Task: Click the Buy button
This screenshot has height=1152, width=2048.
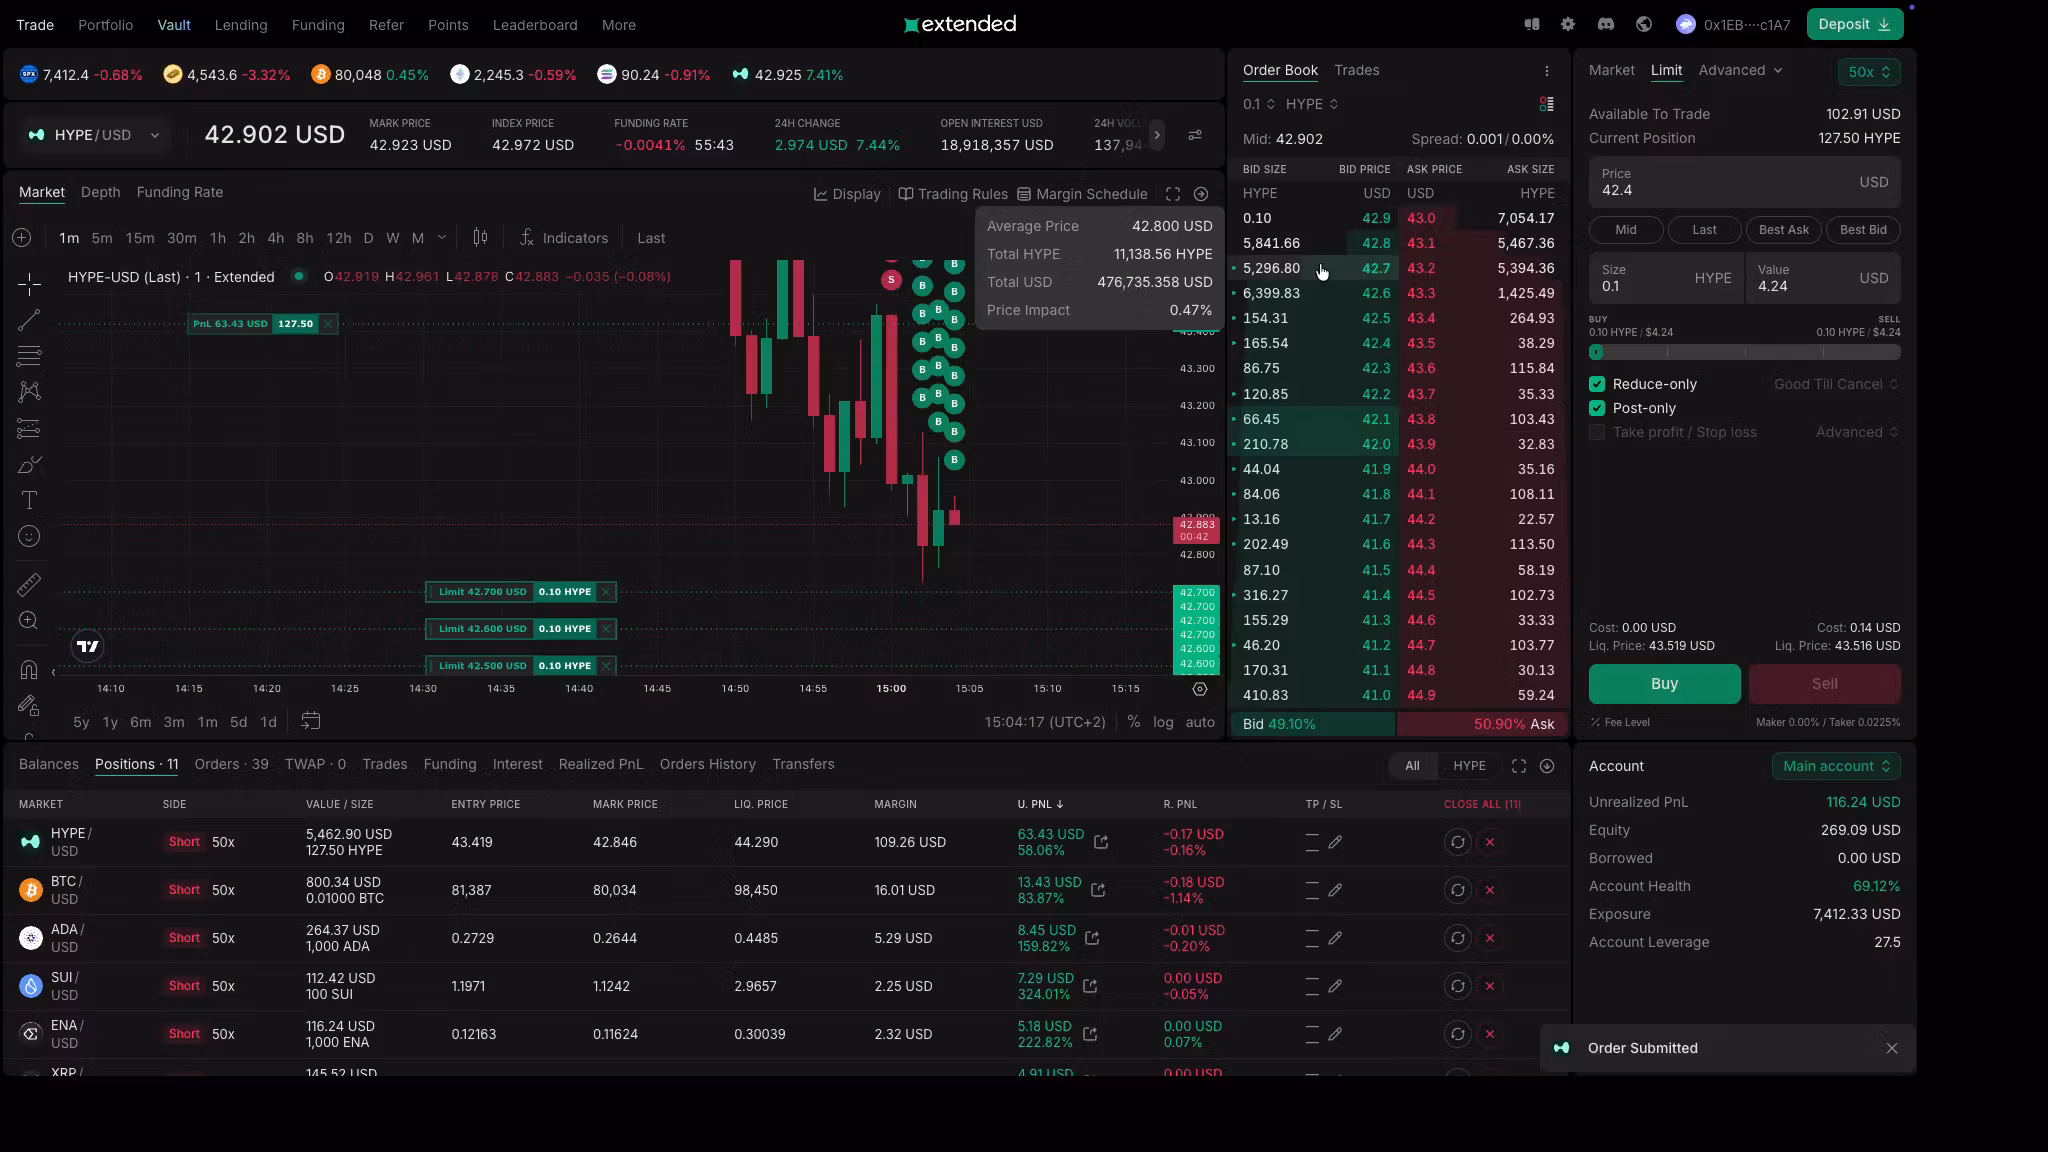Action: click(1665, 684)
